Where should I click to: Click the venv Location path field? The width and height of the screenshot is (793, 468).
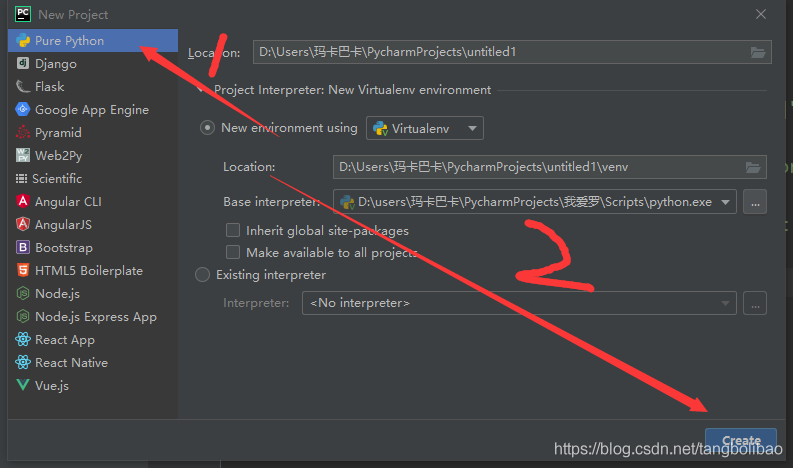click(549, 167)
